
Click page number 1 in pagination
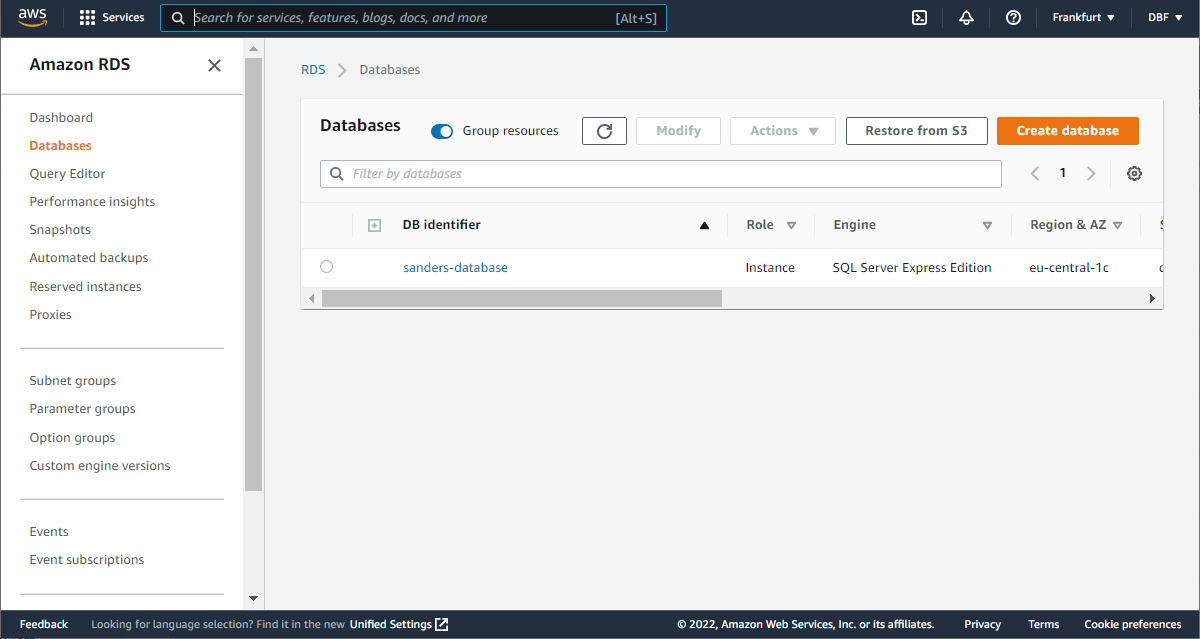1063,173
